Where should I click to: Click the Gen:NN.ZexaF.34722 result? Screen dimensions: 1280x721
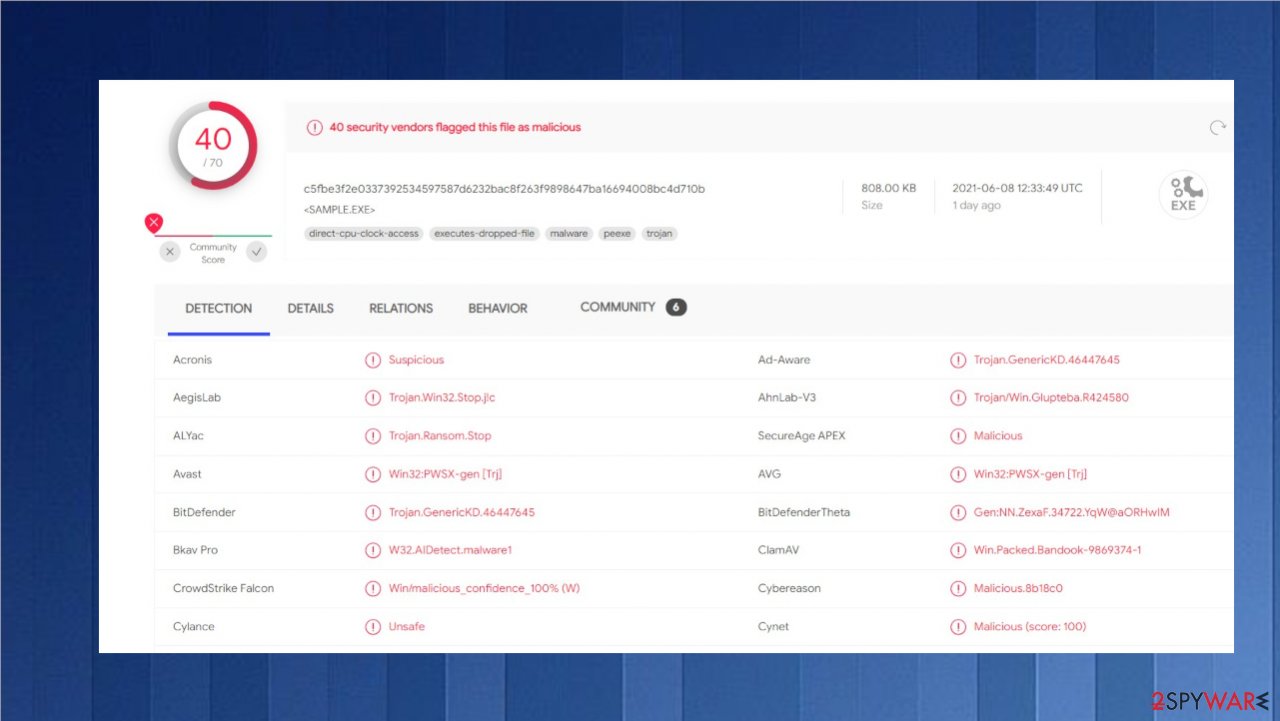1072,512
